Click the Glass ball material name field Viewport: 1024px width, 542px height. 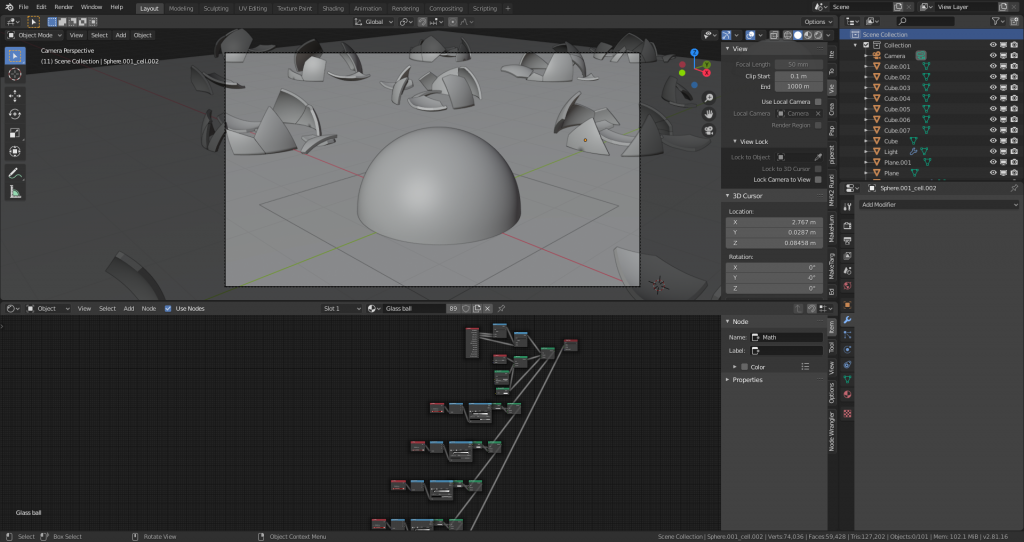pos(414,308)
